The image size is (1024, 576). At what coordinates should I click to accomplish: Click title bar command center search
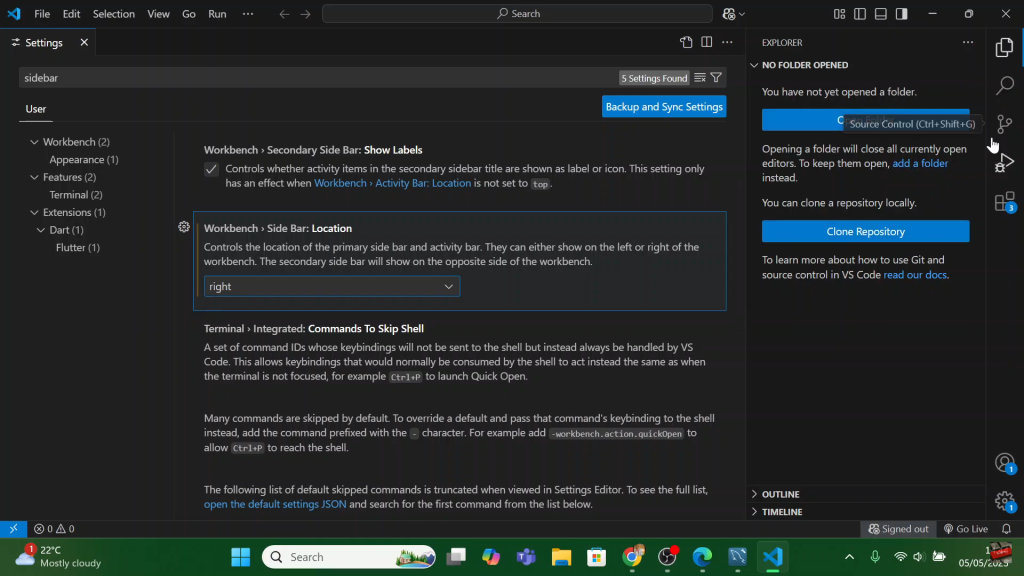tap(517, 14)
